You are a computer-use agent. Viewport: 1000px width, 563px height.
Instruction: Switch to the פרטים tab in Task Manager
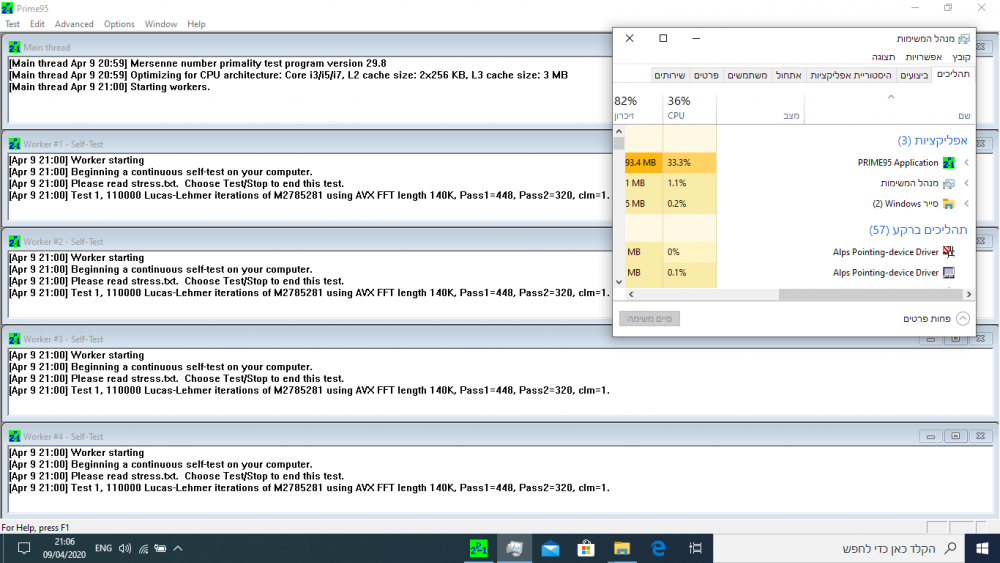[x=706, y=75]
